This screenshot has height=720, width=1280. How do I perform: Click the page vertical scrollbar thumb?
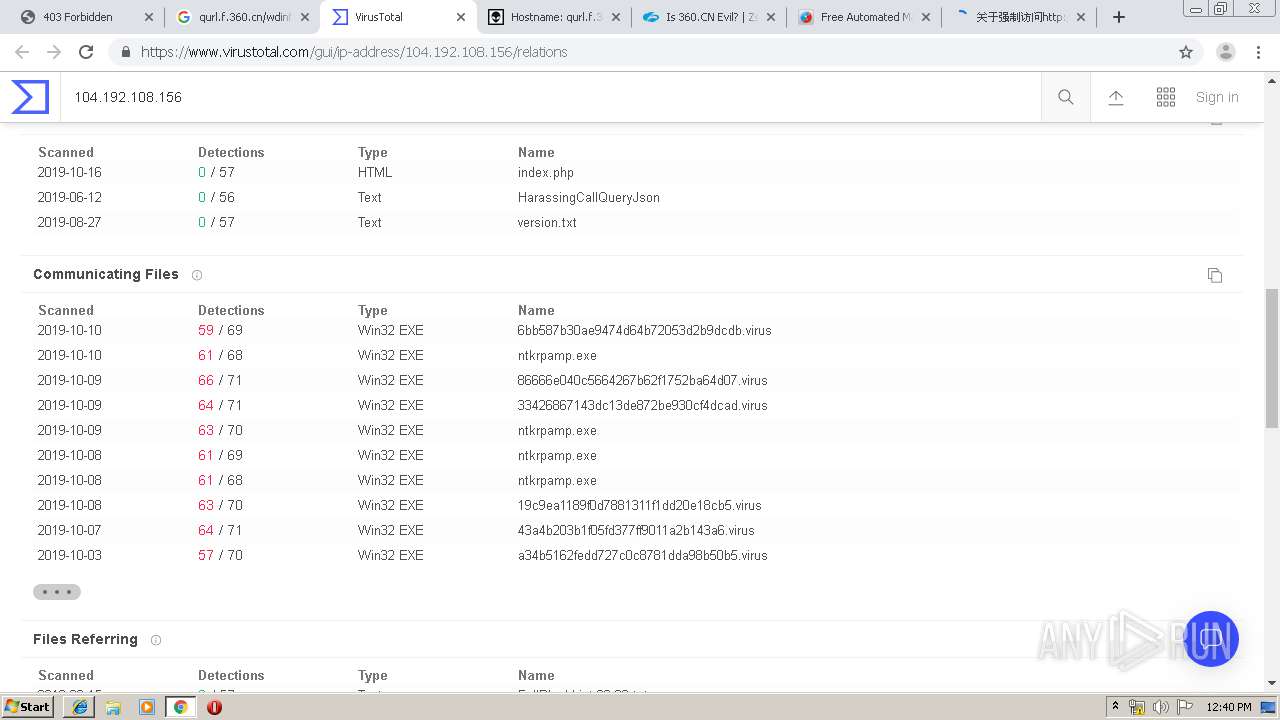coord(1272,358)
